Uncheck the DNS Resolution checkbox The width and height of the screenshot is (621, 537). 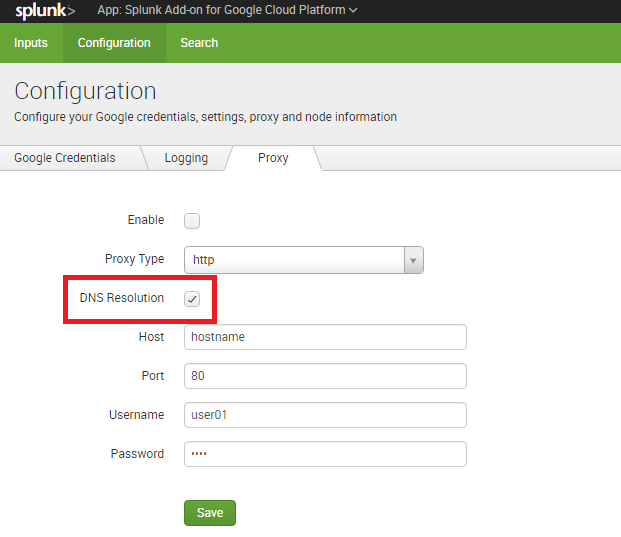tap(192, 299)
